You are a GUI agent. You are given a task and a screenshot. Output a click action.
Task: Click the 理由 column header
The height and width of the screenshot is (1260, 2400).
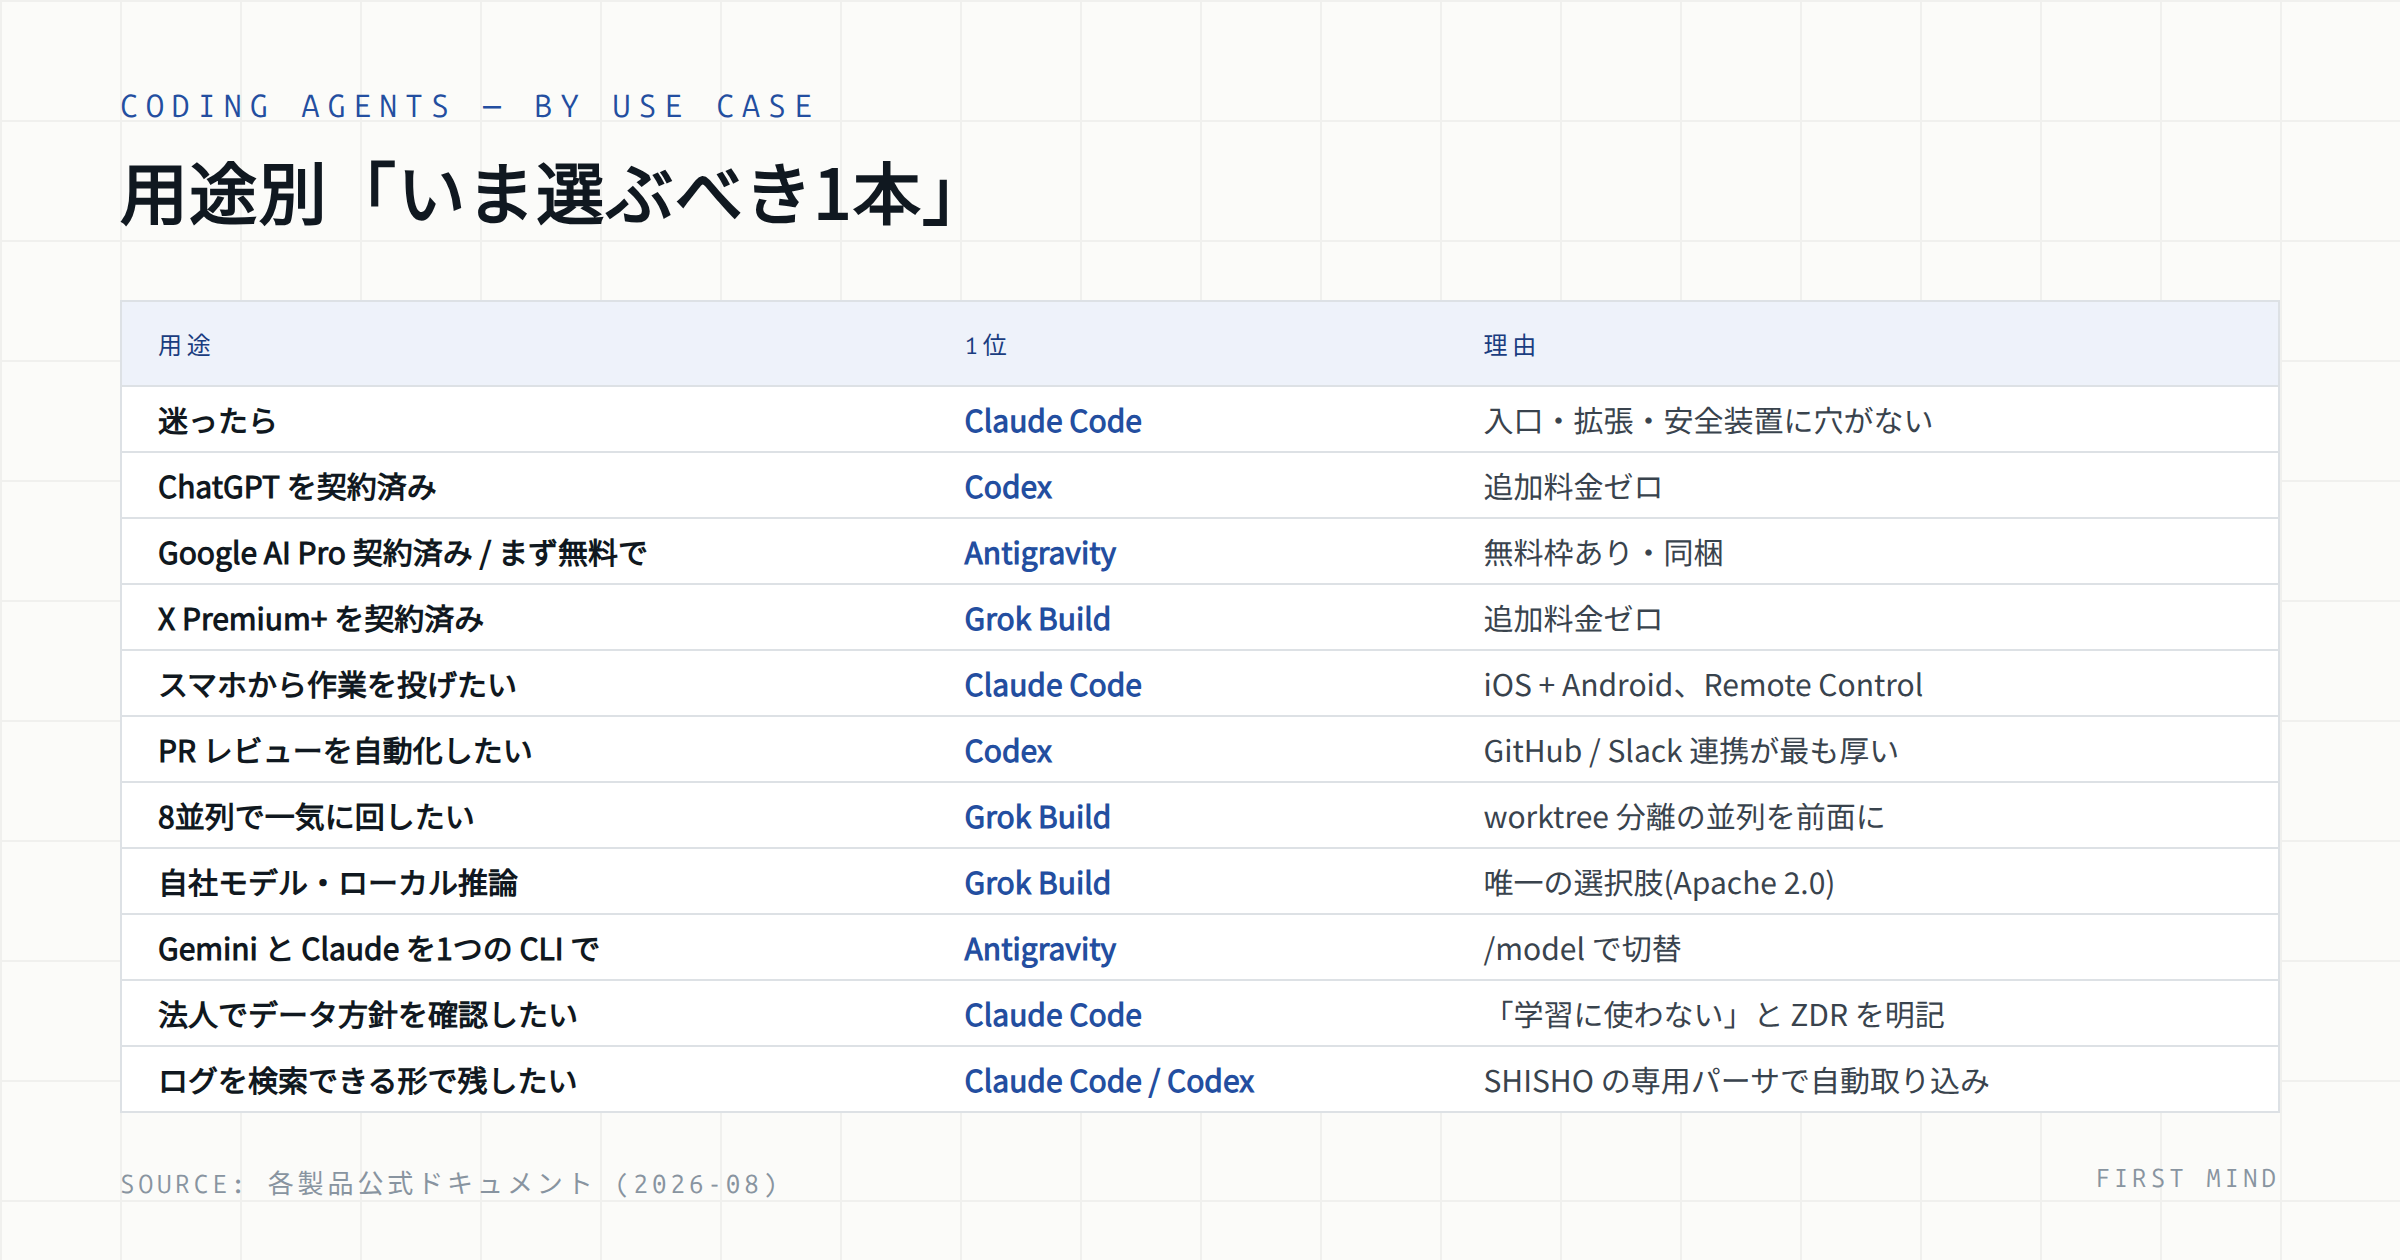[x=1510, y=345]
